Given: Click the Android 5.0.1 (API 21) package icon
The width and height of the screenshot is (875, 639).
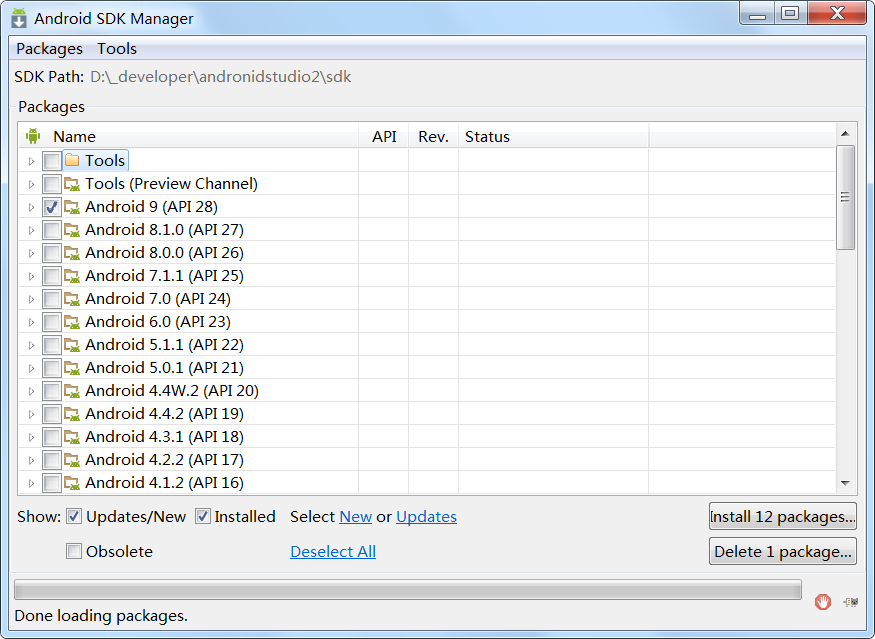Looking at the screenshot, I should pyautogui.click(x=71, y=368).
